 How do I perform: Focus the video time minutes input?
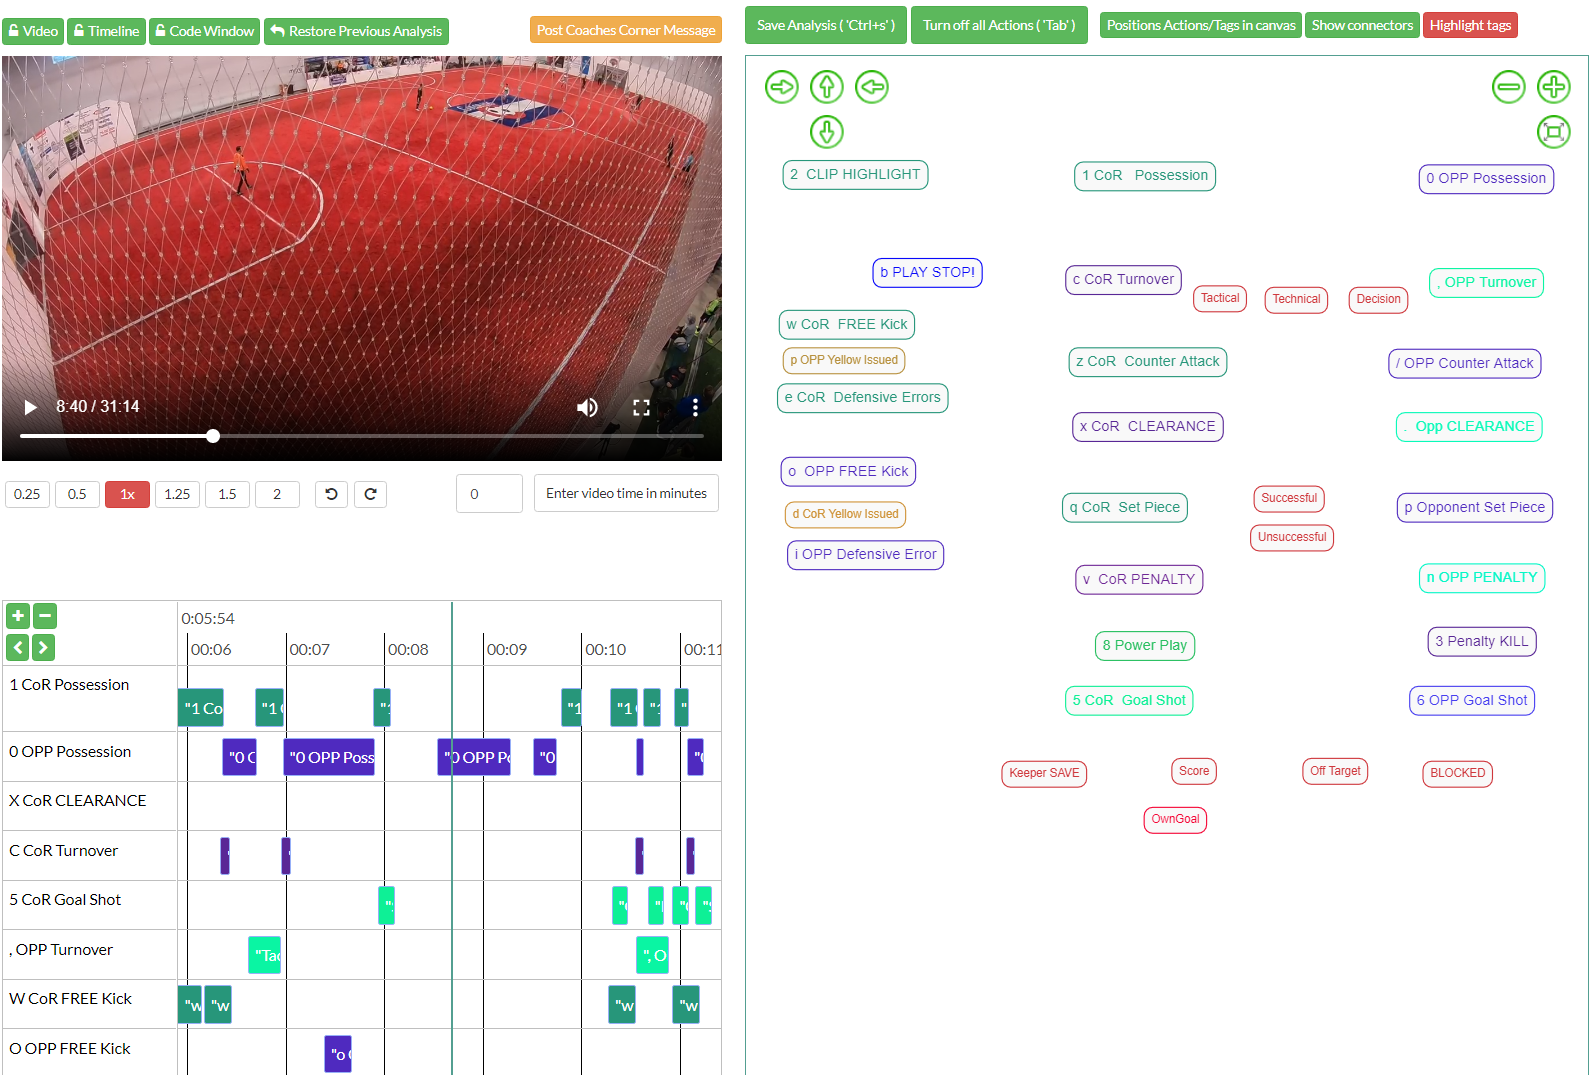[x=489, y=494]
